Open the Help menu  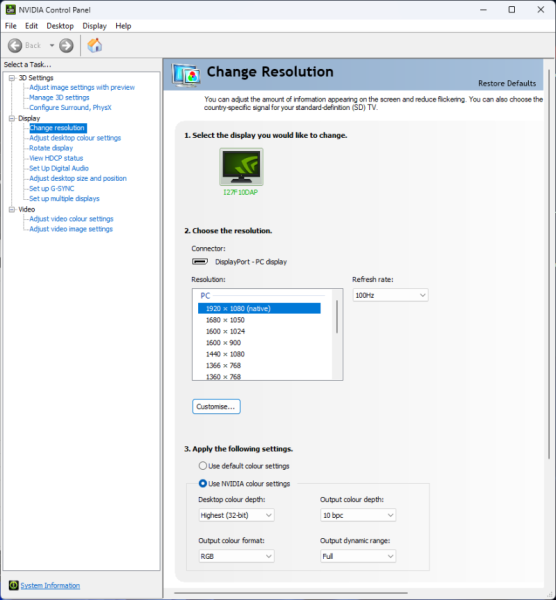[123, 26]
